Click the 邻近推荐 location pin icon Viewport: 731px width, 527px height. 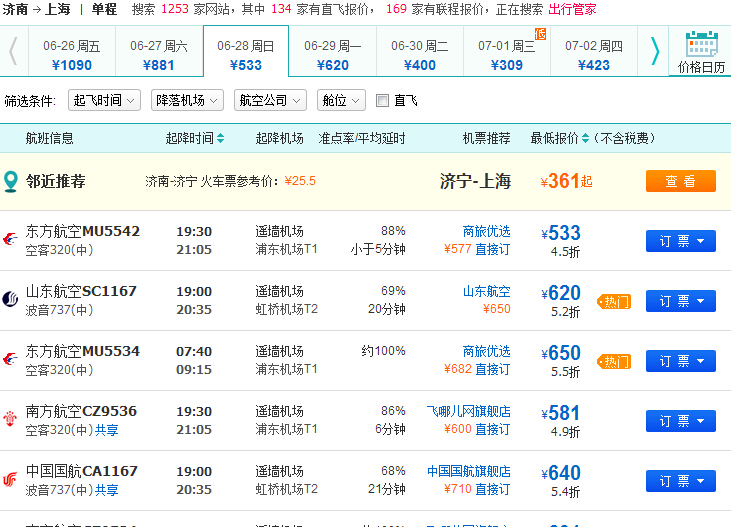[11, 181]
